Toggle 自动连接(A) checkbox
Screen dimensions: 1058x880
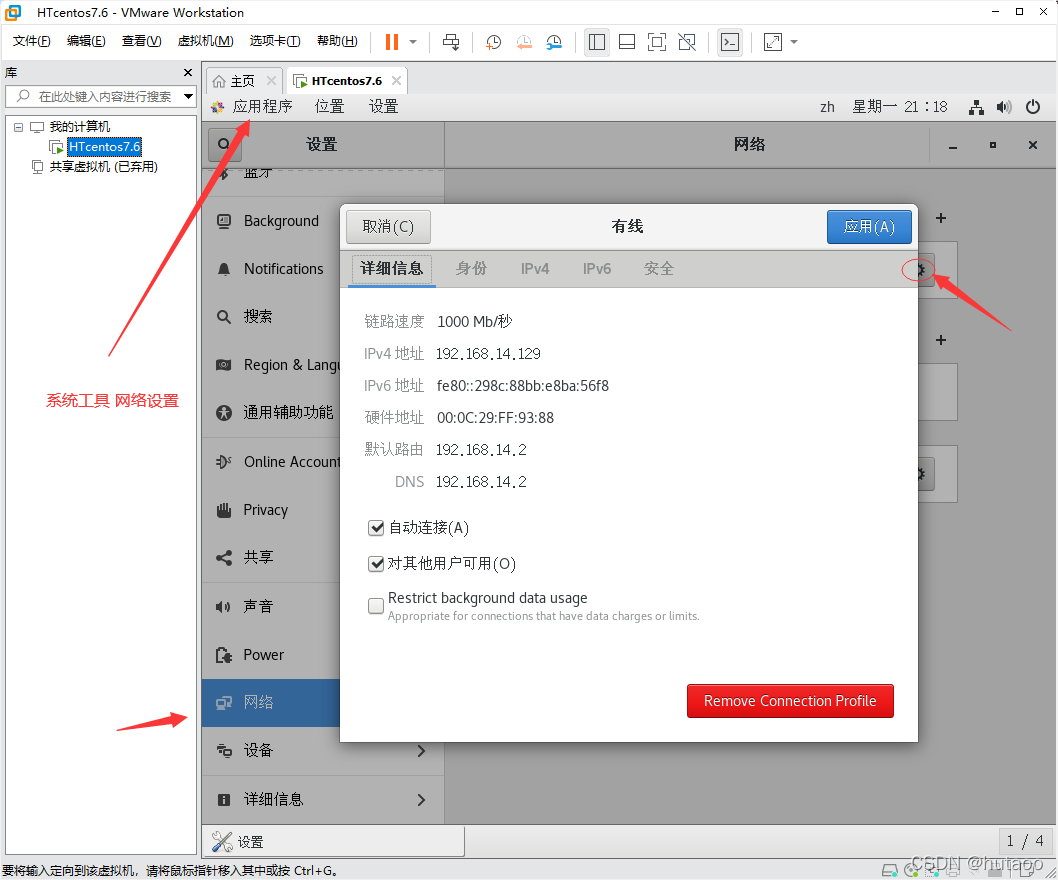(x=376, y=528)
